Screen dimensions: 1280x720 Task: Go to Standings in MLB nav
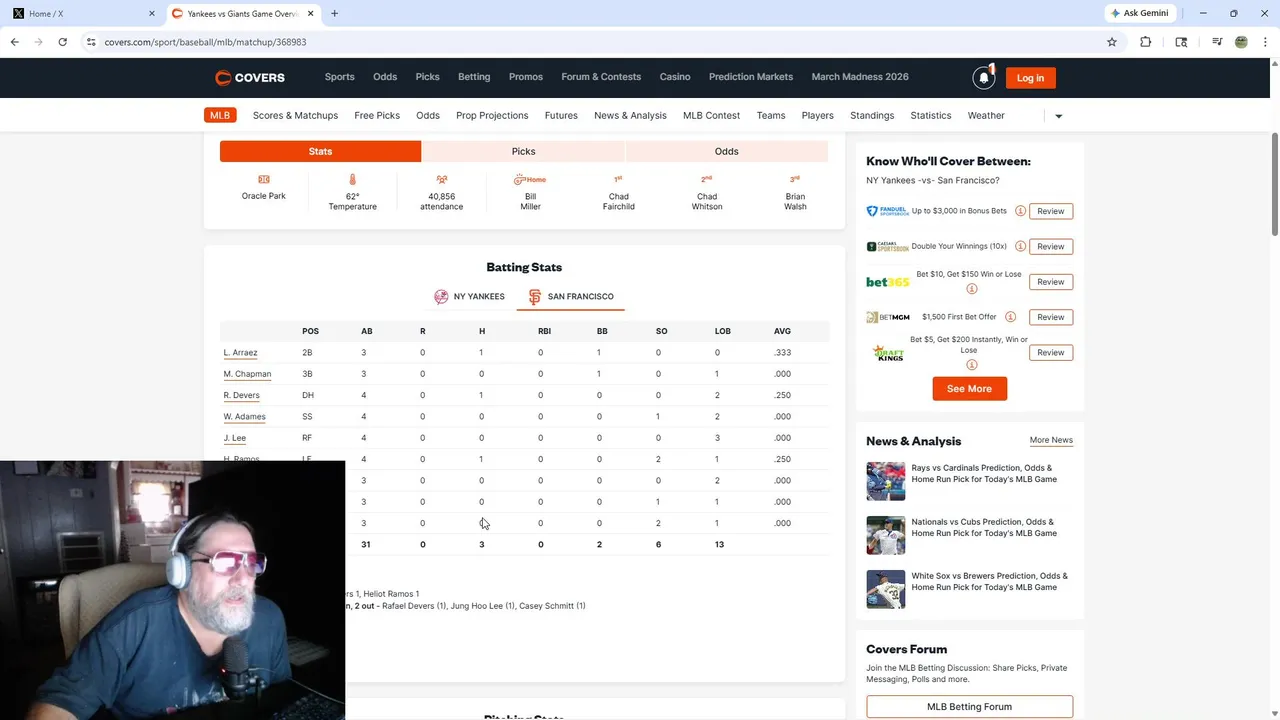[872, 116]
